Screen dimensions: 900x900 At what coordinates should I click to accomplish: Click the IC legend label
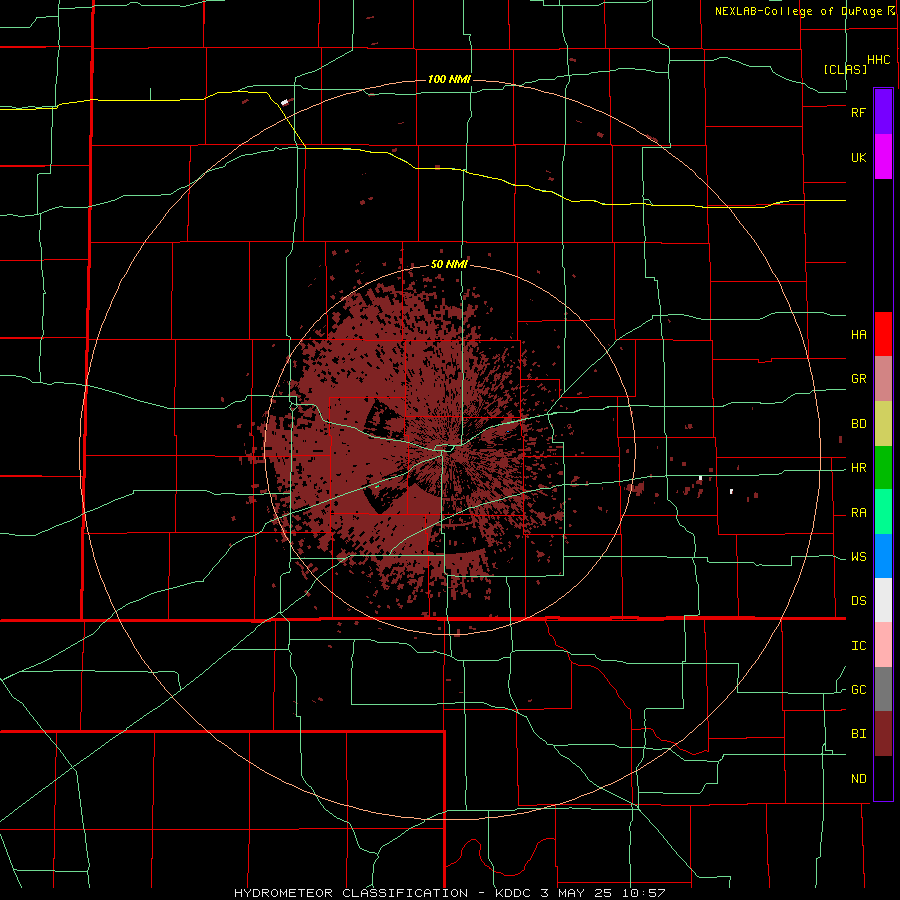(858, 646)
